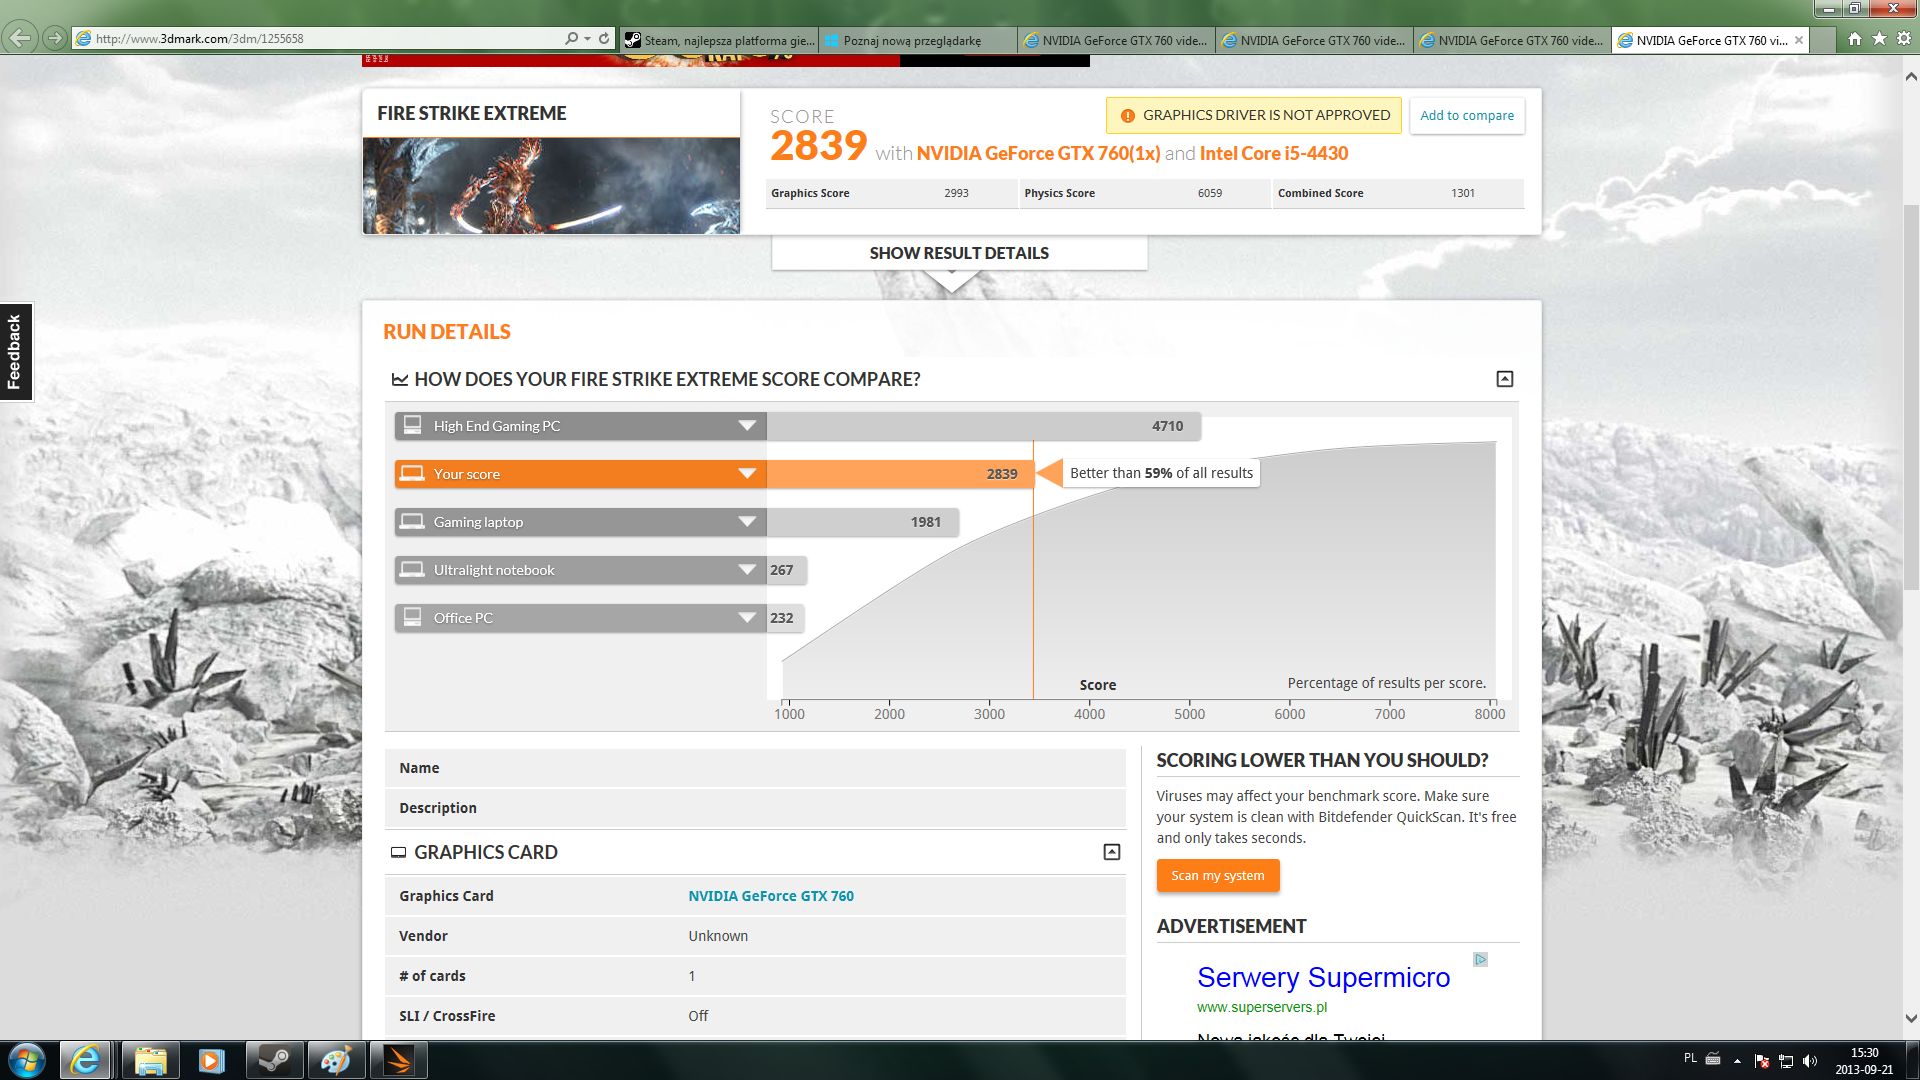This screenshot has height=1080, width=1920.
Task: Expand the SHOW RESULT DETAILS panel
Action: [x=958, y=253]
